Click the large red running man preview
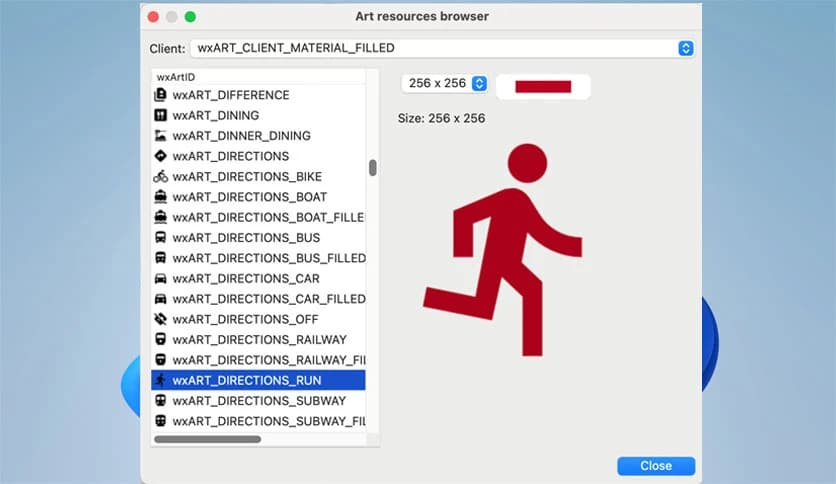 503,249
